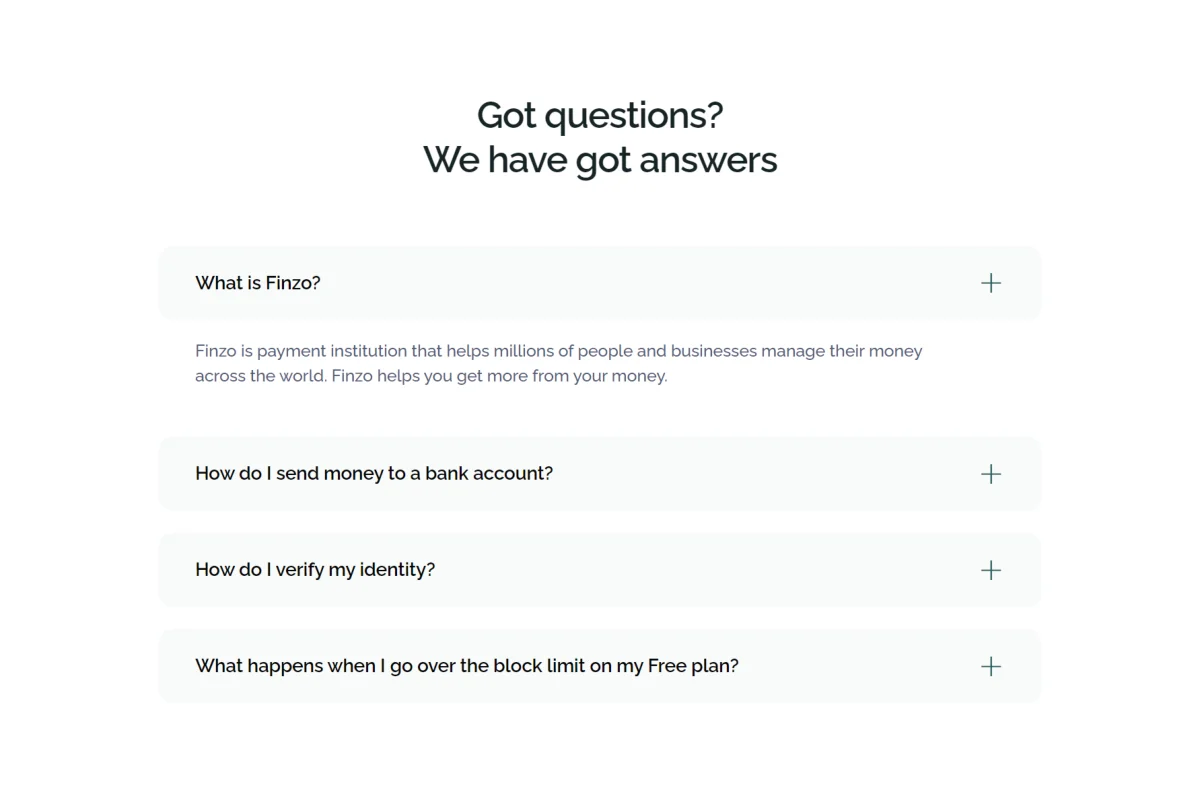Click the plus icon next to verify identity question
The height and width of the screenshot is (804, 1200).
(x=991, y=570)
